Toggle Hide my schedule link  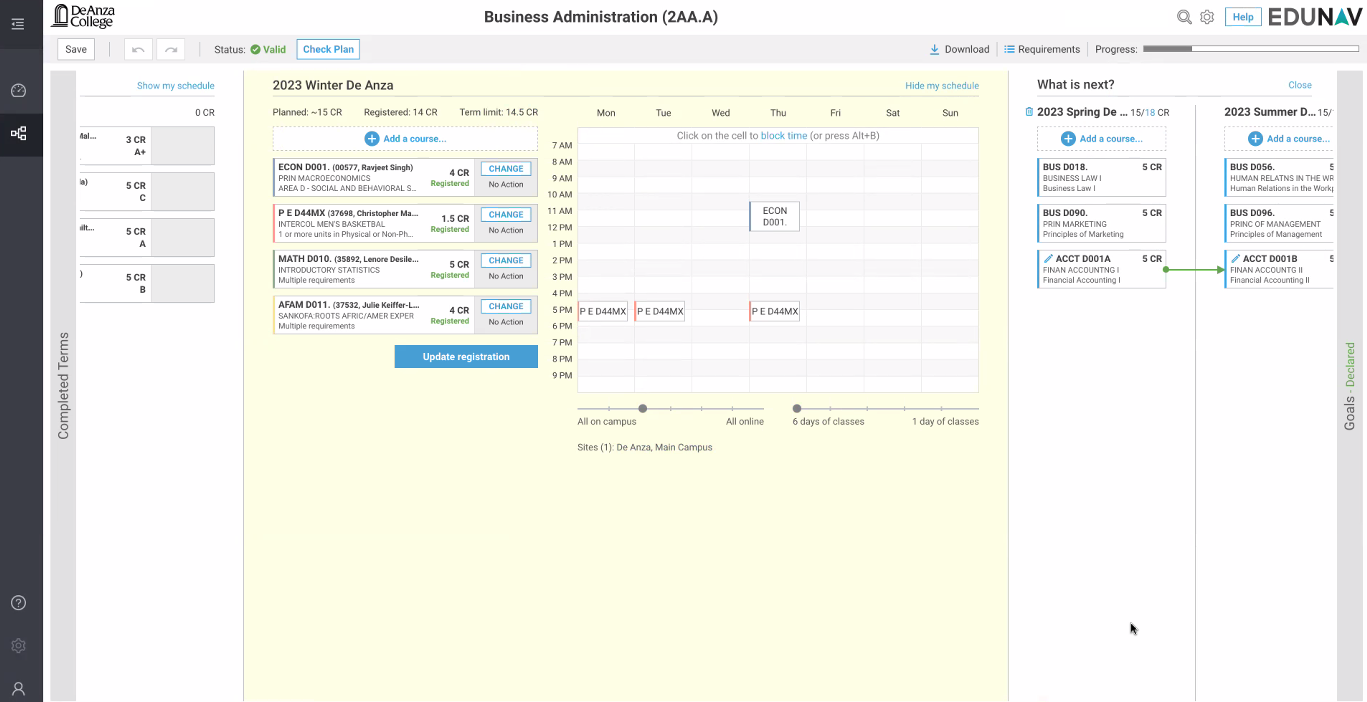(941, 86)
